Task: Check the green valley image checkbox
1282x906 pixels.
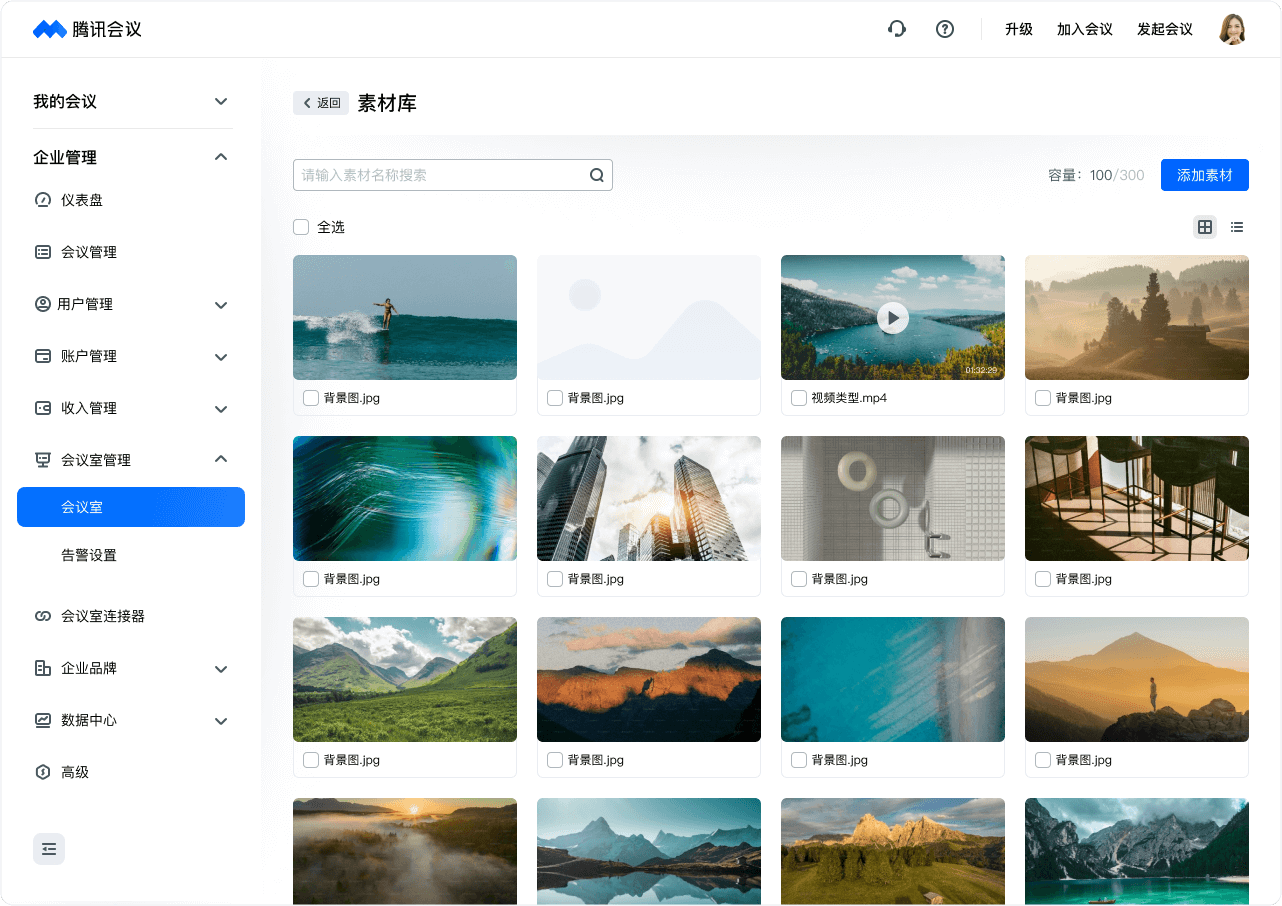Action: coord(311,760)
